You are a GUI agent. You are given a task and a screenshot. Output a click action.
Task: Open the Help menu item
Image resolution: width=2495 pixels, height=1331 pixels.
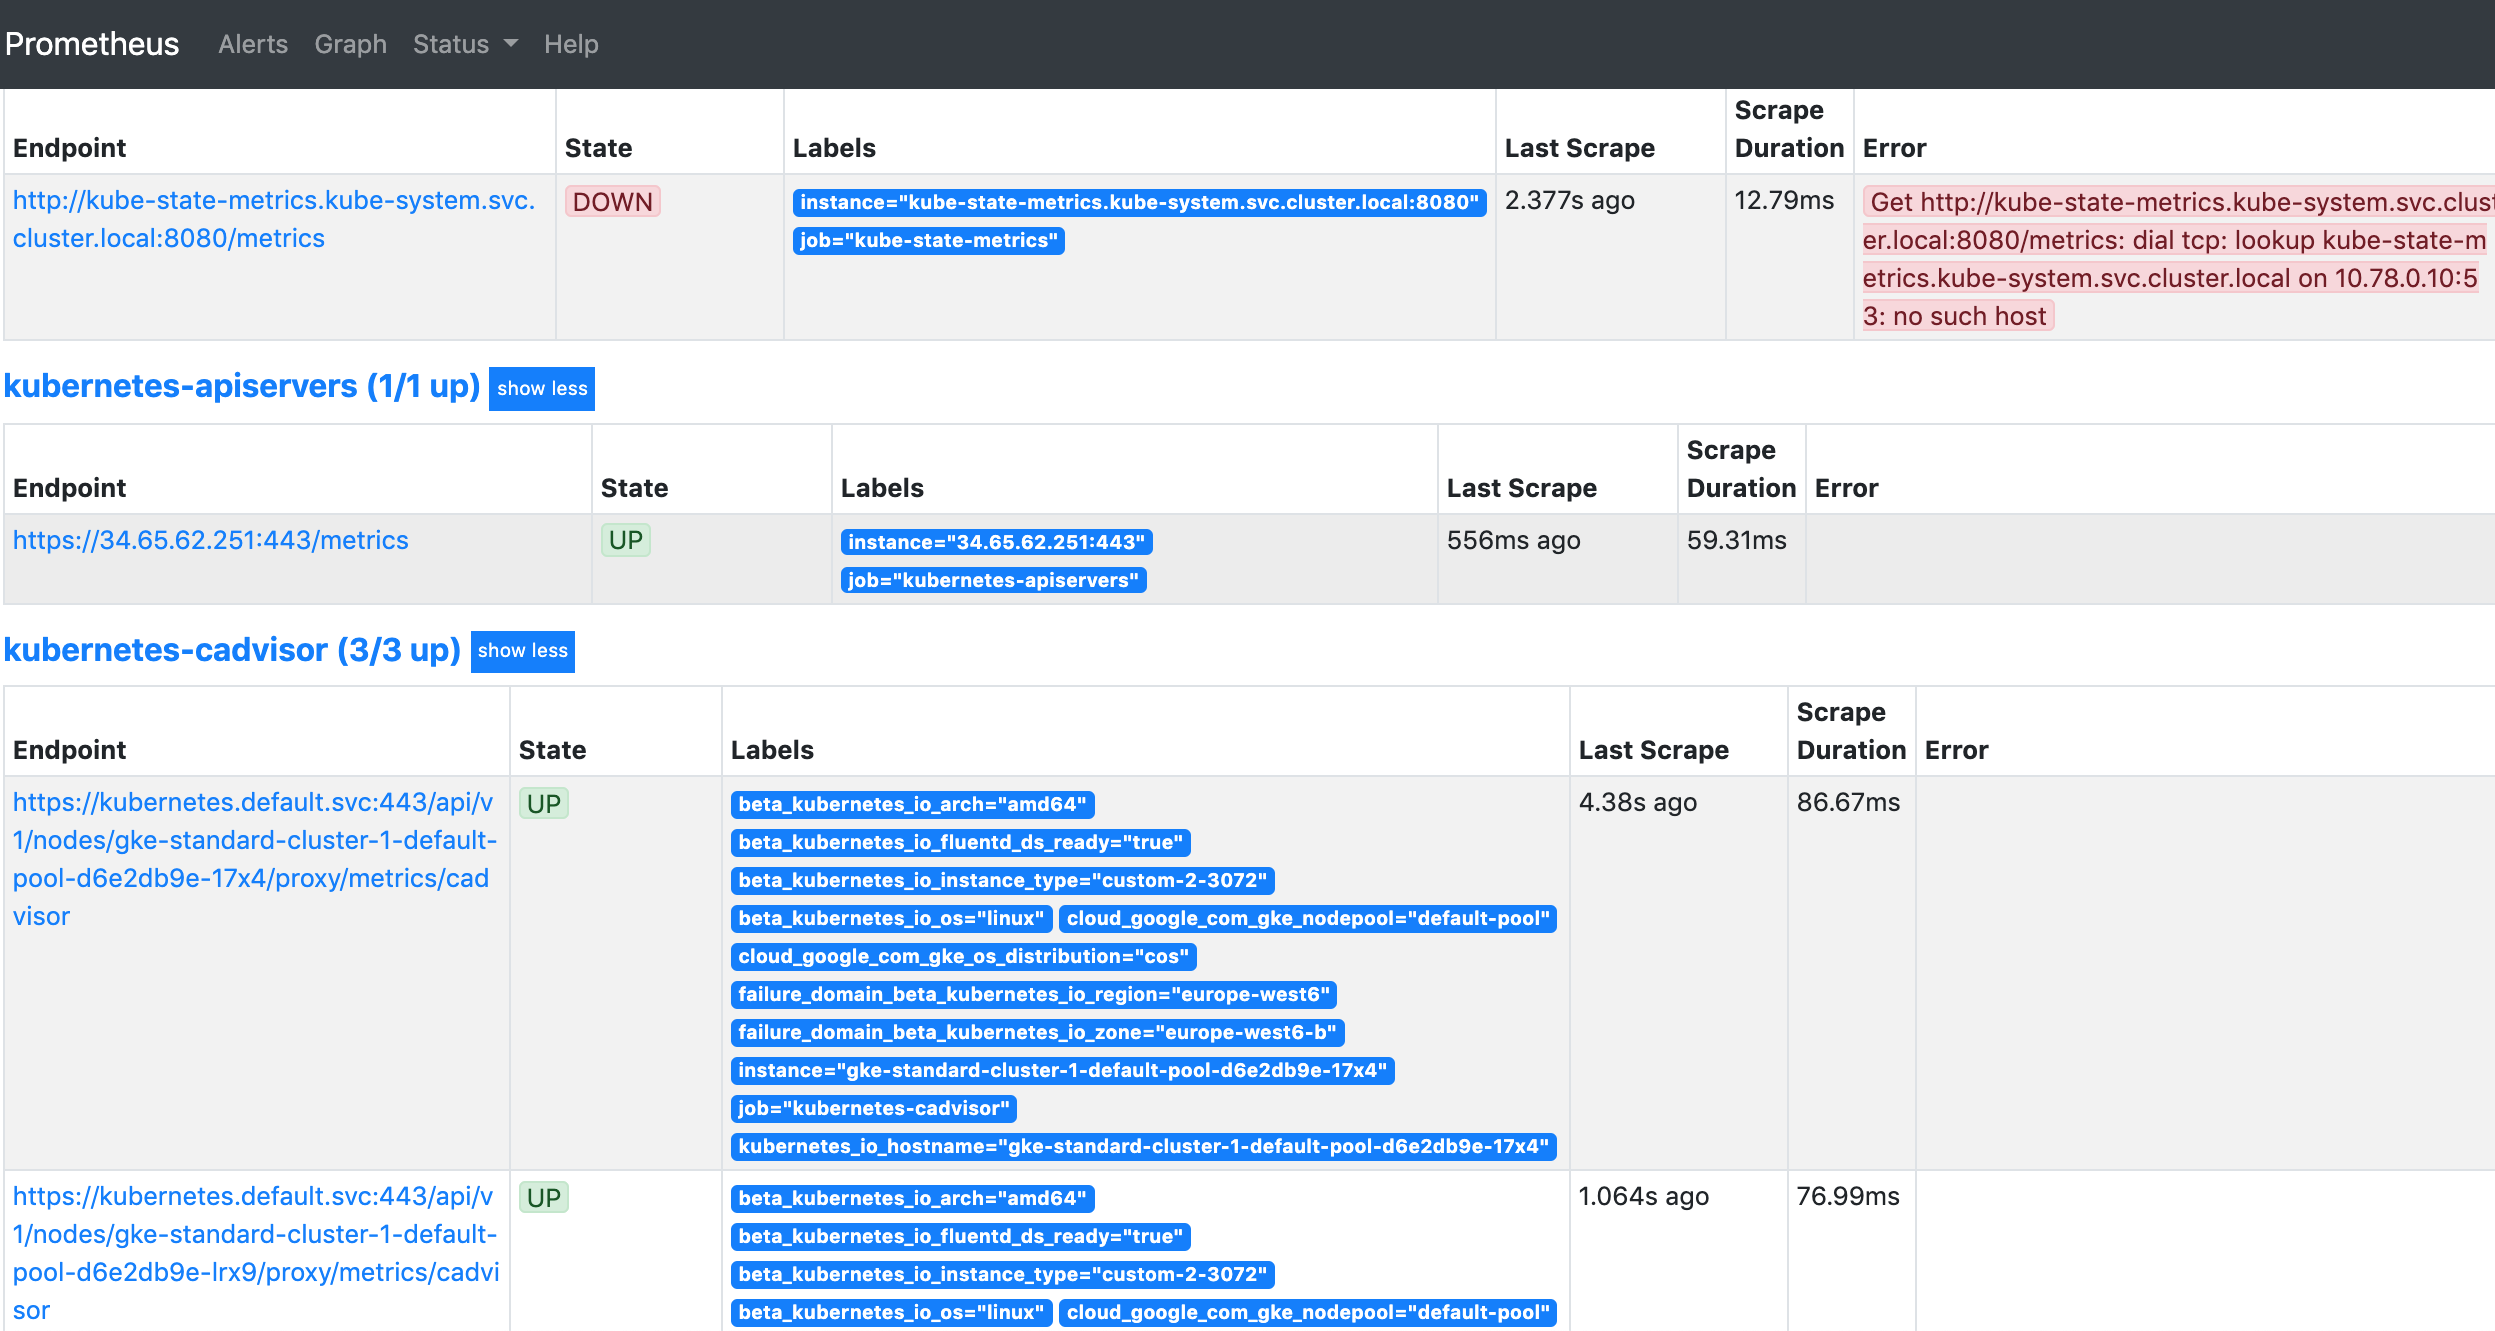[x=570, y=43]
